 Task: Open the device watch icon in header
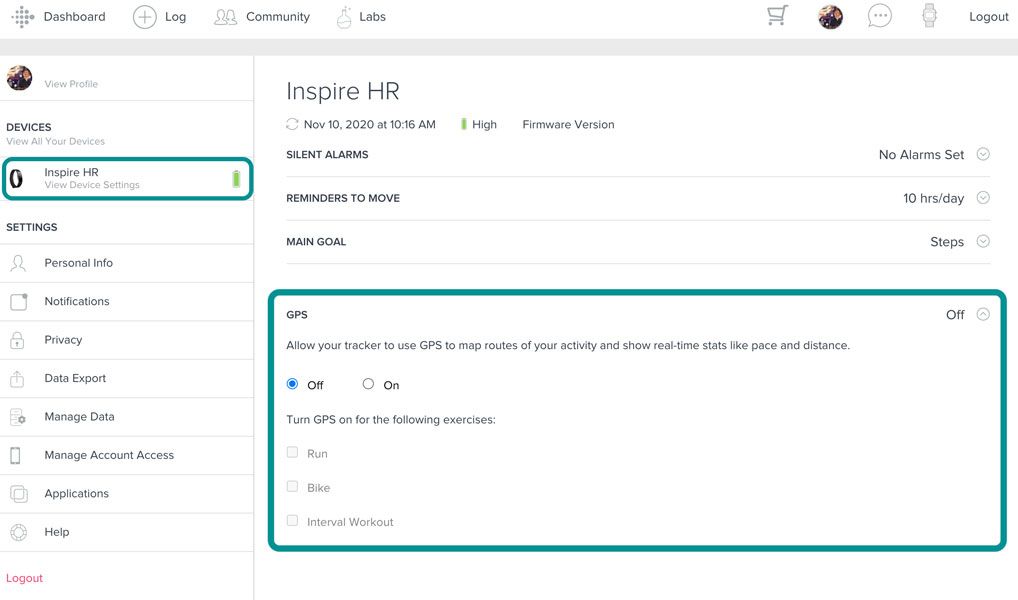pos(929,16)
